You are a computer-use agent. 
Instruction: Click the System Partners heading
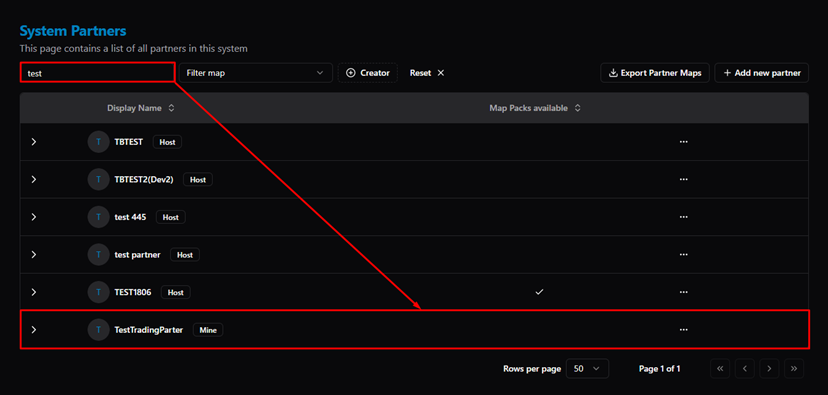73,31
